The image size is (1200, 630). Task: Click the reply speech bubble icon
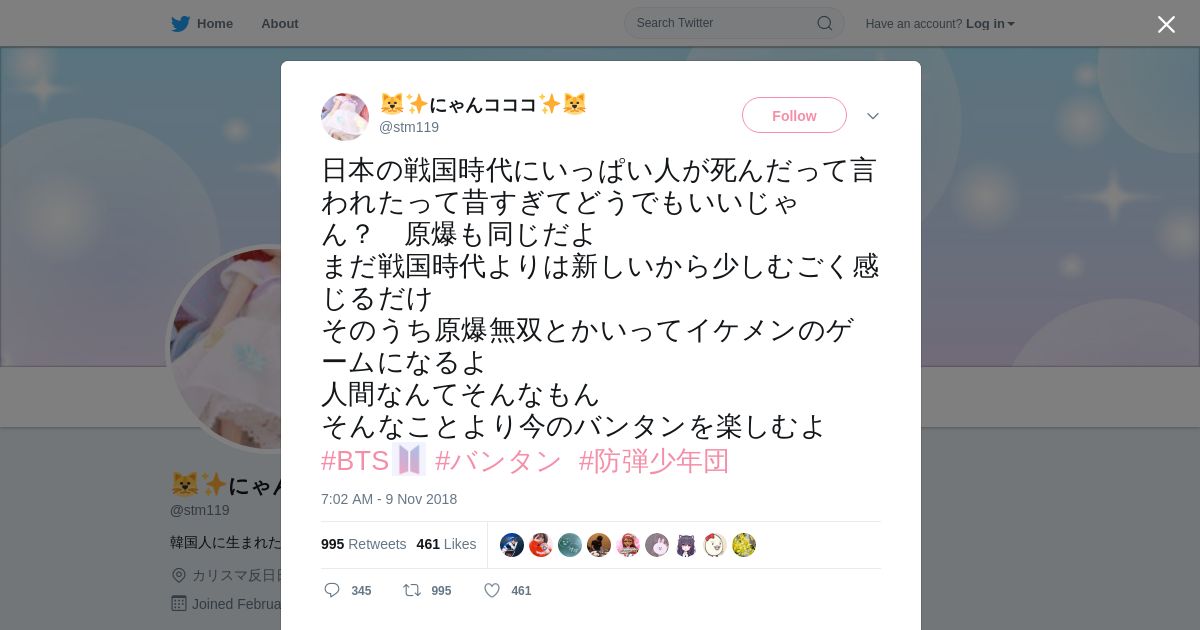[x=332, y=590]
